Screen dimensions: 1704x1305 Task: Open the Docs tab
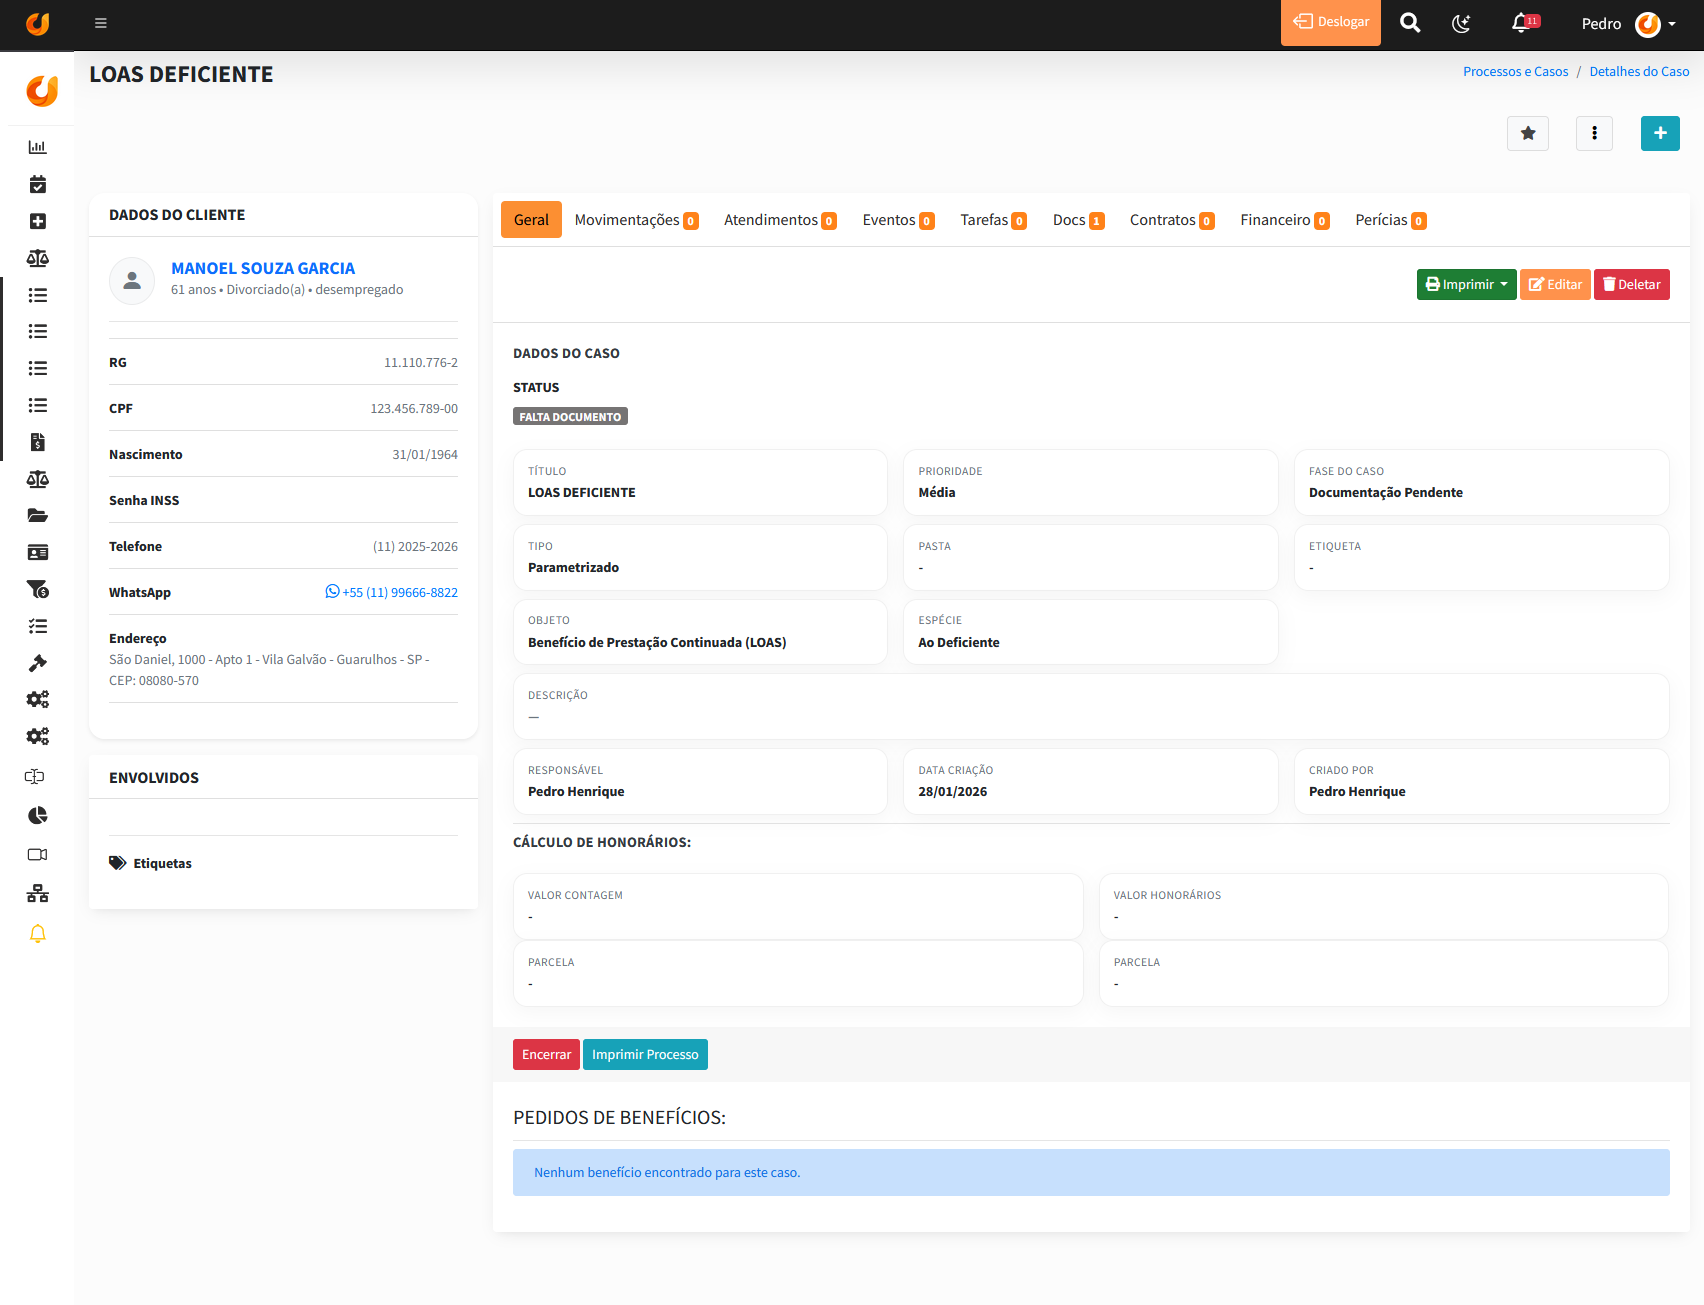pyautogui.click(x=1077, y=220)
